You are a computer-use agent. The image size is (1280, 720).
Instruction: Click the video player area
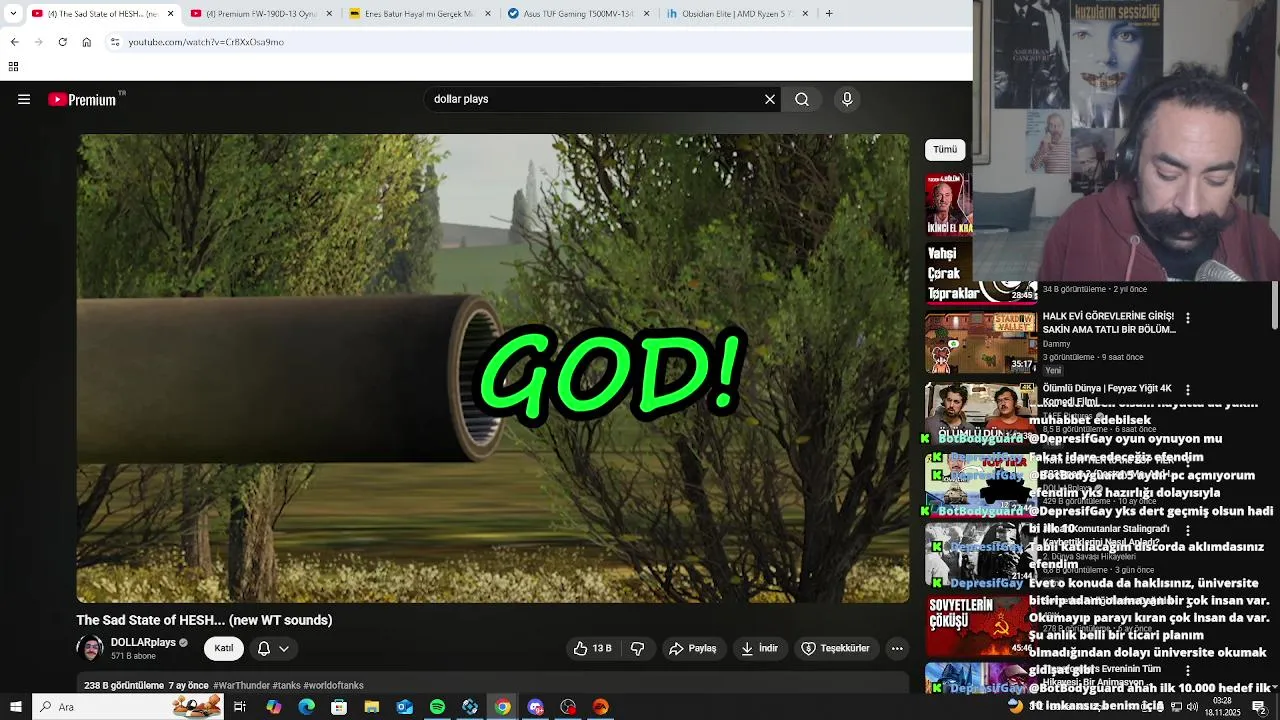(493, 368)
